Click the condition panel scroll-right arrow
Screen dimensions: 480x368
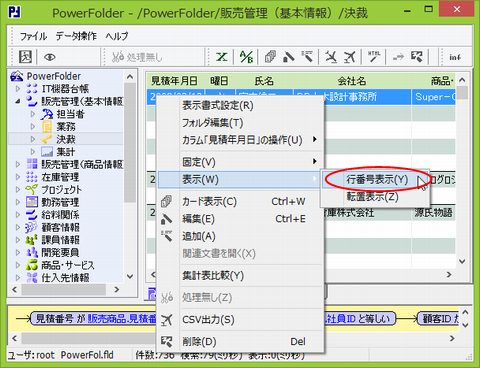452,338
